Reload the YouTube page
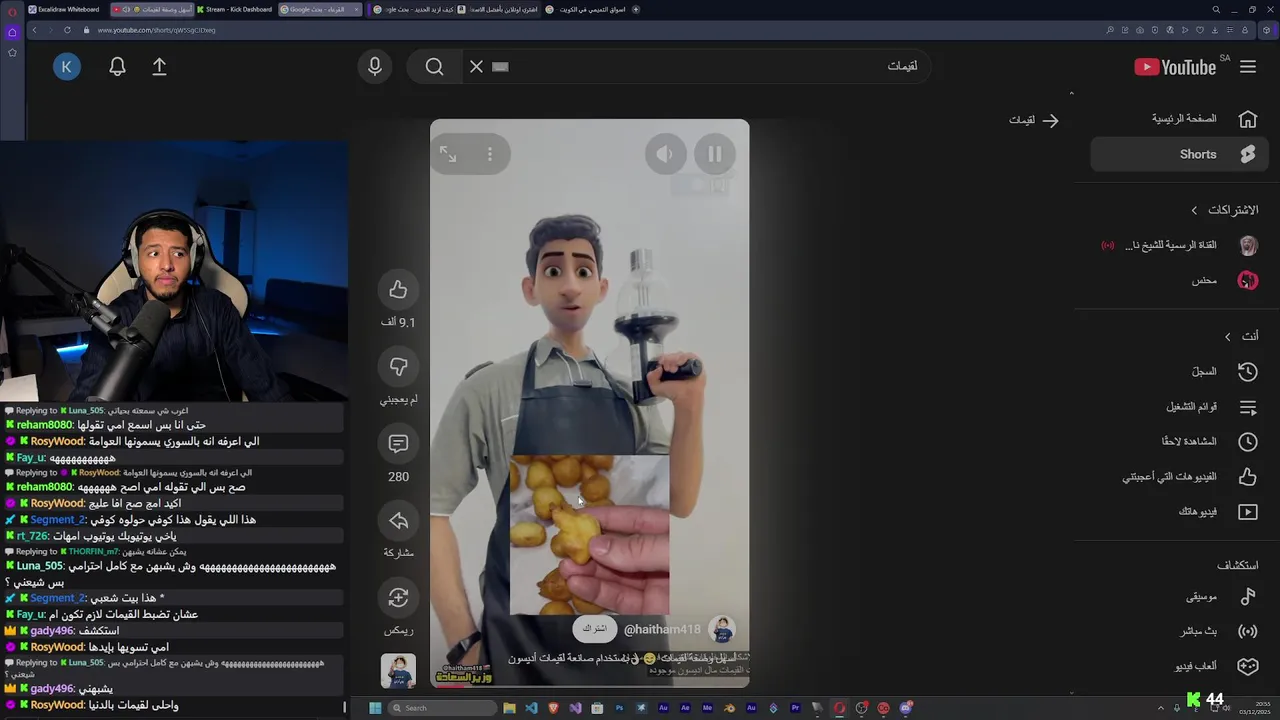The width and height of the screenshot is (1280, 720). [67, 30]
